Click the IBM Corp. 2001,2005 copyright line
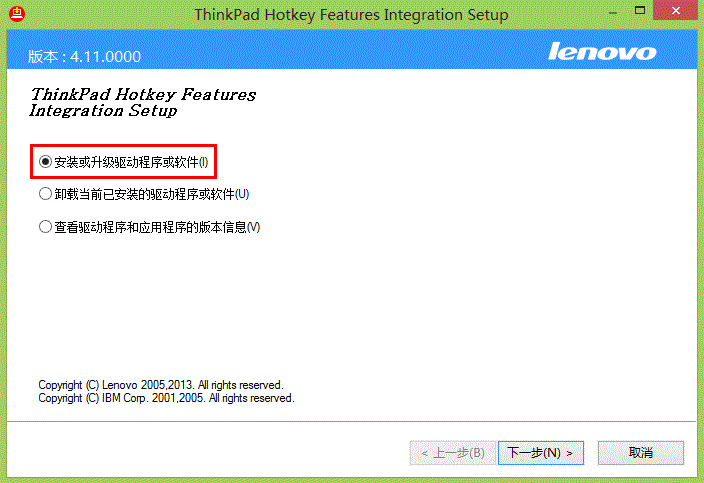The width and height of the screenshot is (704, 483). coord(166,398)
